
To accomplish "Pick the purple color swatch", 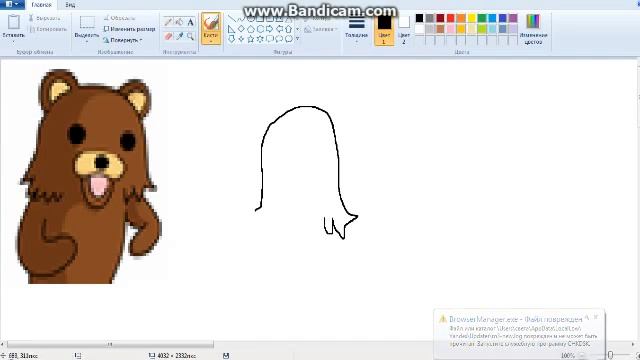I will [513, 18].
